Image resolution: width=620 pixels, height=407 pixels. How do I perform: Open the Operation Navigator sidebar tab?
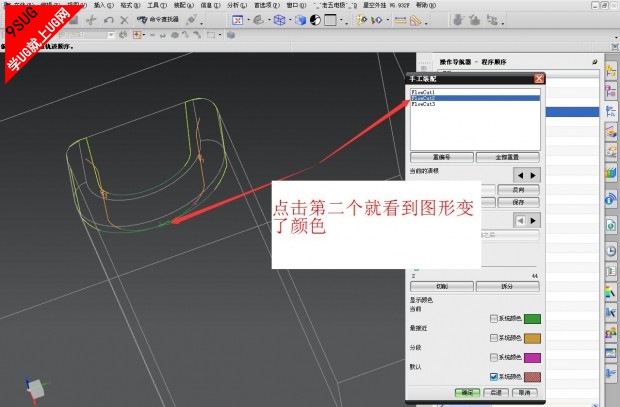611,111
